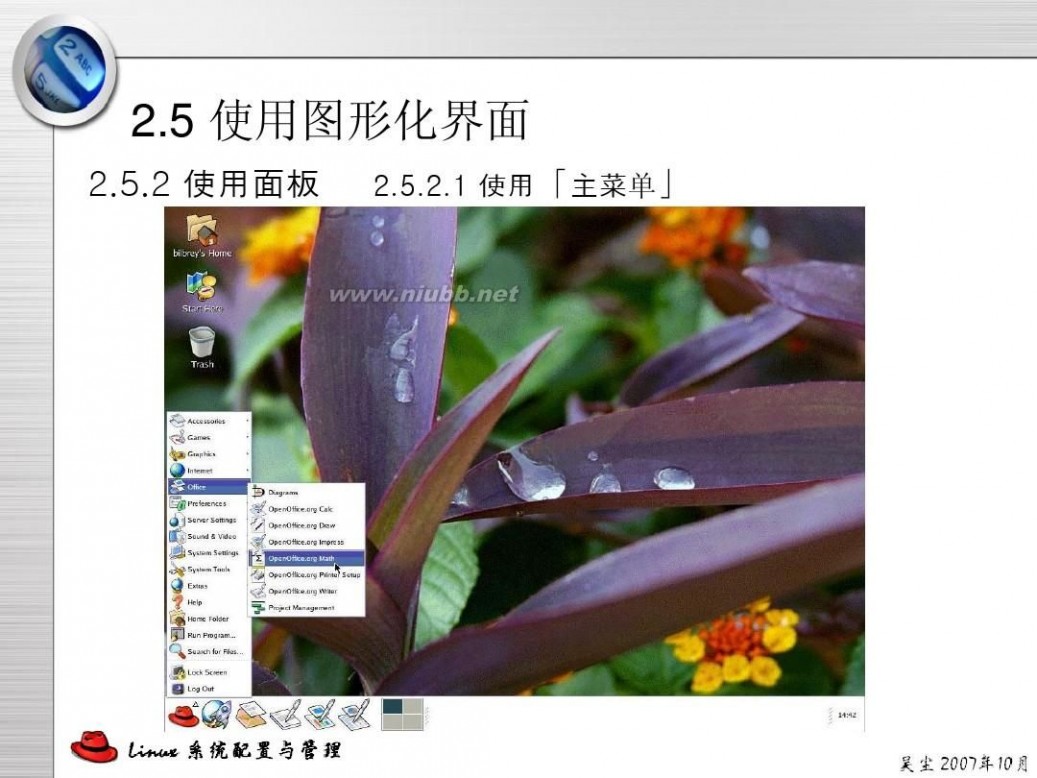The height and width of the screenshot is (778, 1037).
Task: Expand the Graphics submenu
Action: (209, 454)
